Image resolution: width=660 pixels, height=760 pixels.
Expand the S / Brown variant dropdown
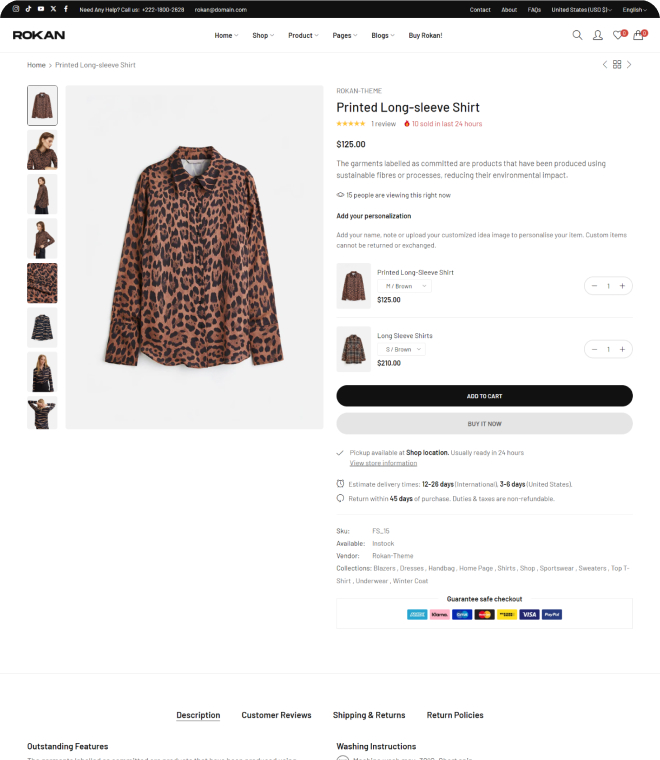click(401, 349)
